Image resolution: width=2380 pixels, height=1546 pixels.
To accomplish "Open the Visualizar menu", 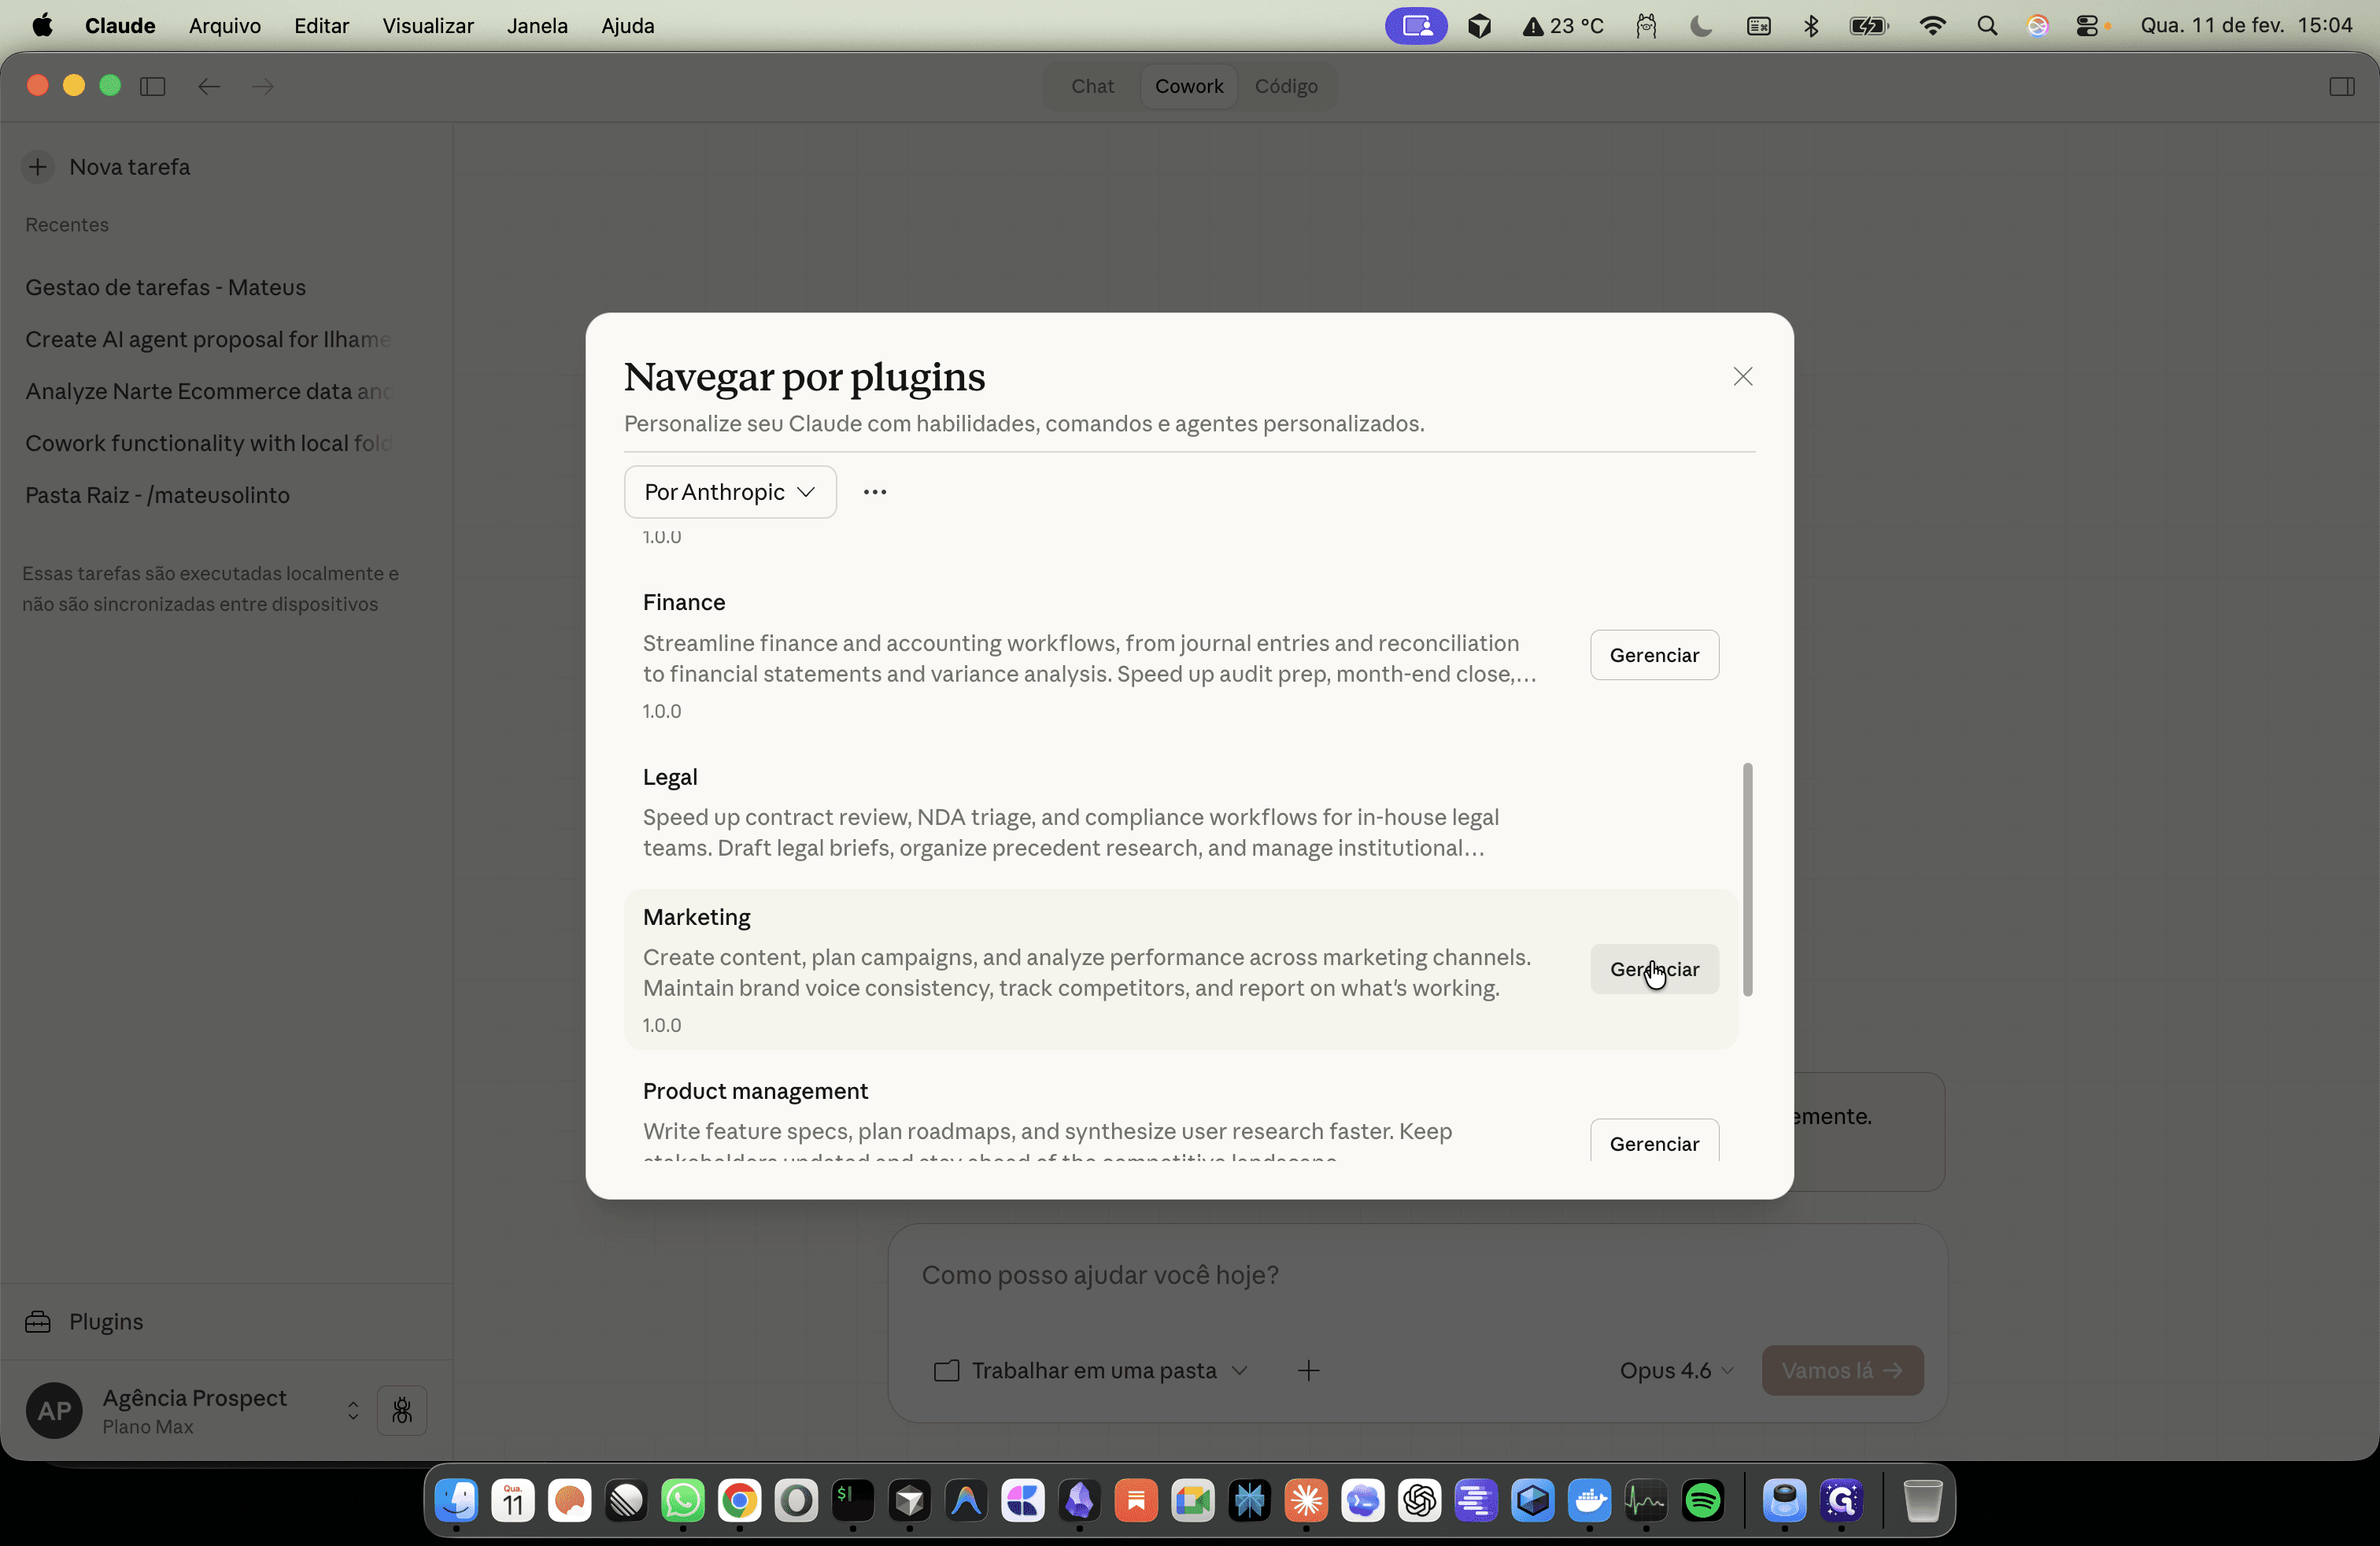I will pyautogui.click(x=427, y=26).
